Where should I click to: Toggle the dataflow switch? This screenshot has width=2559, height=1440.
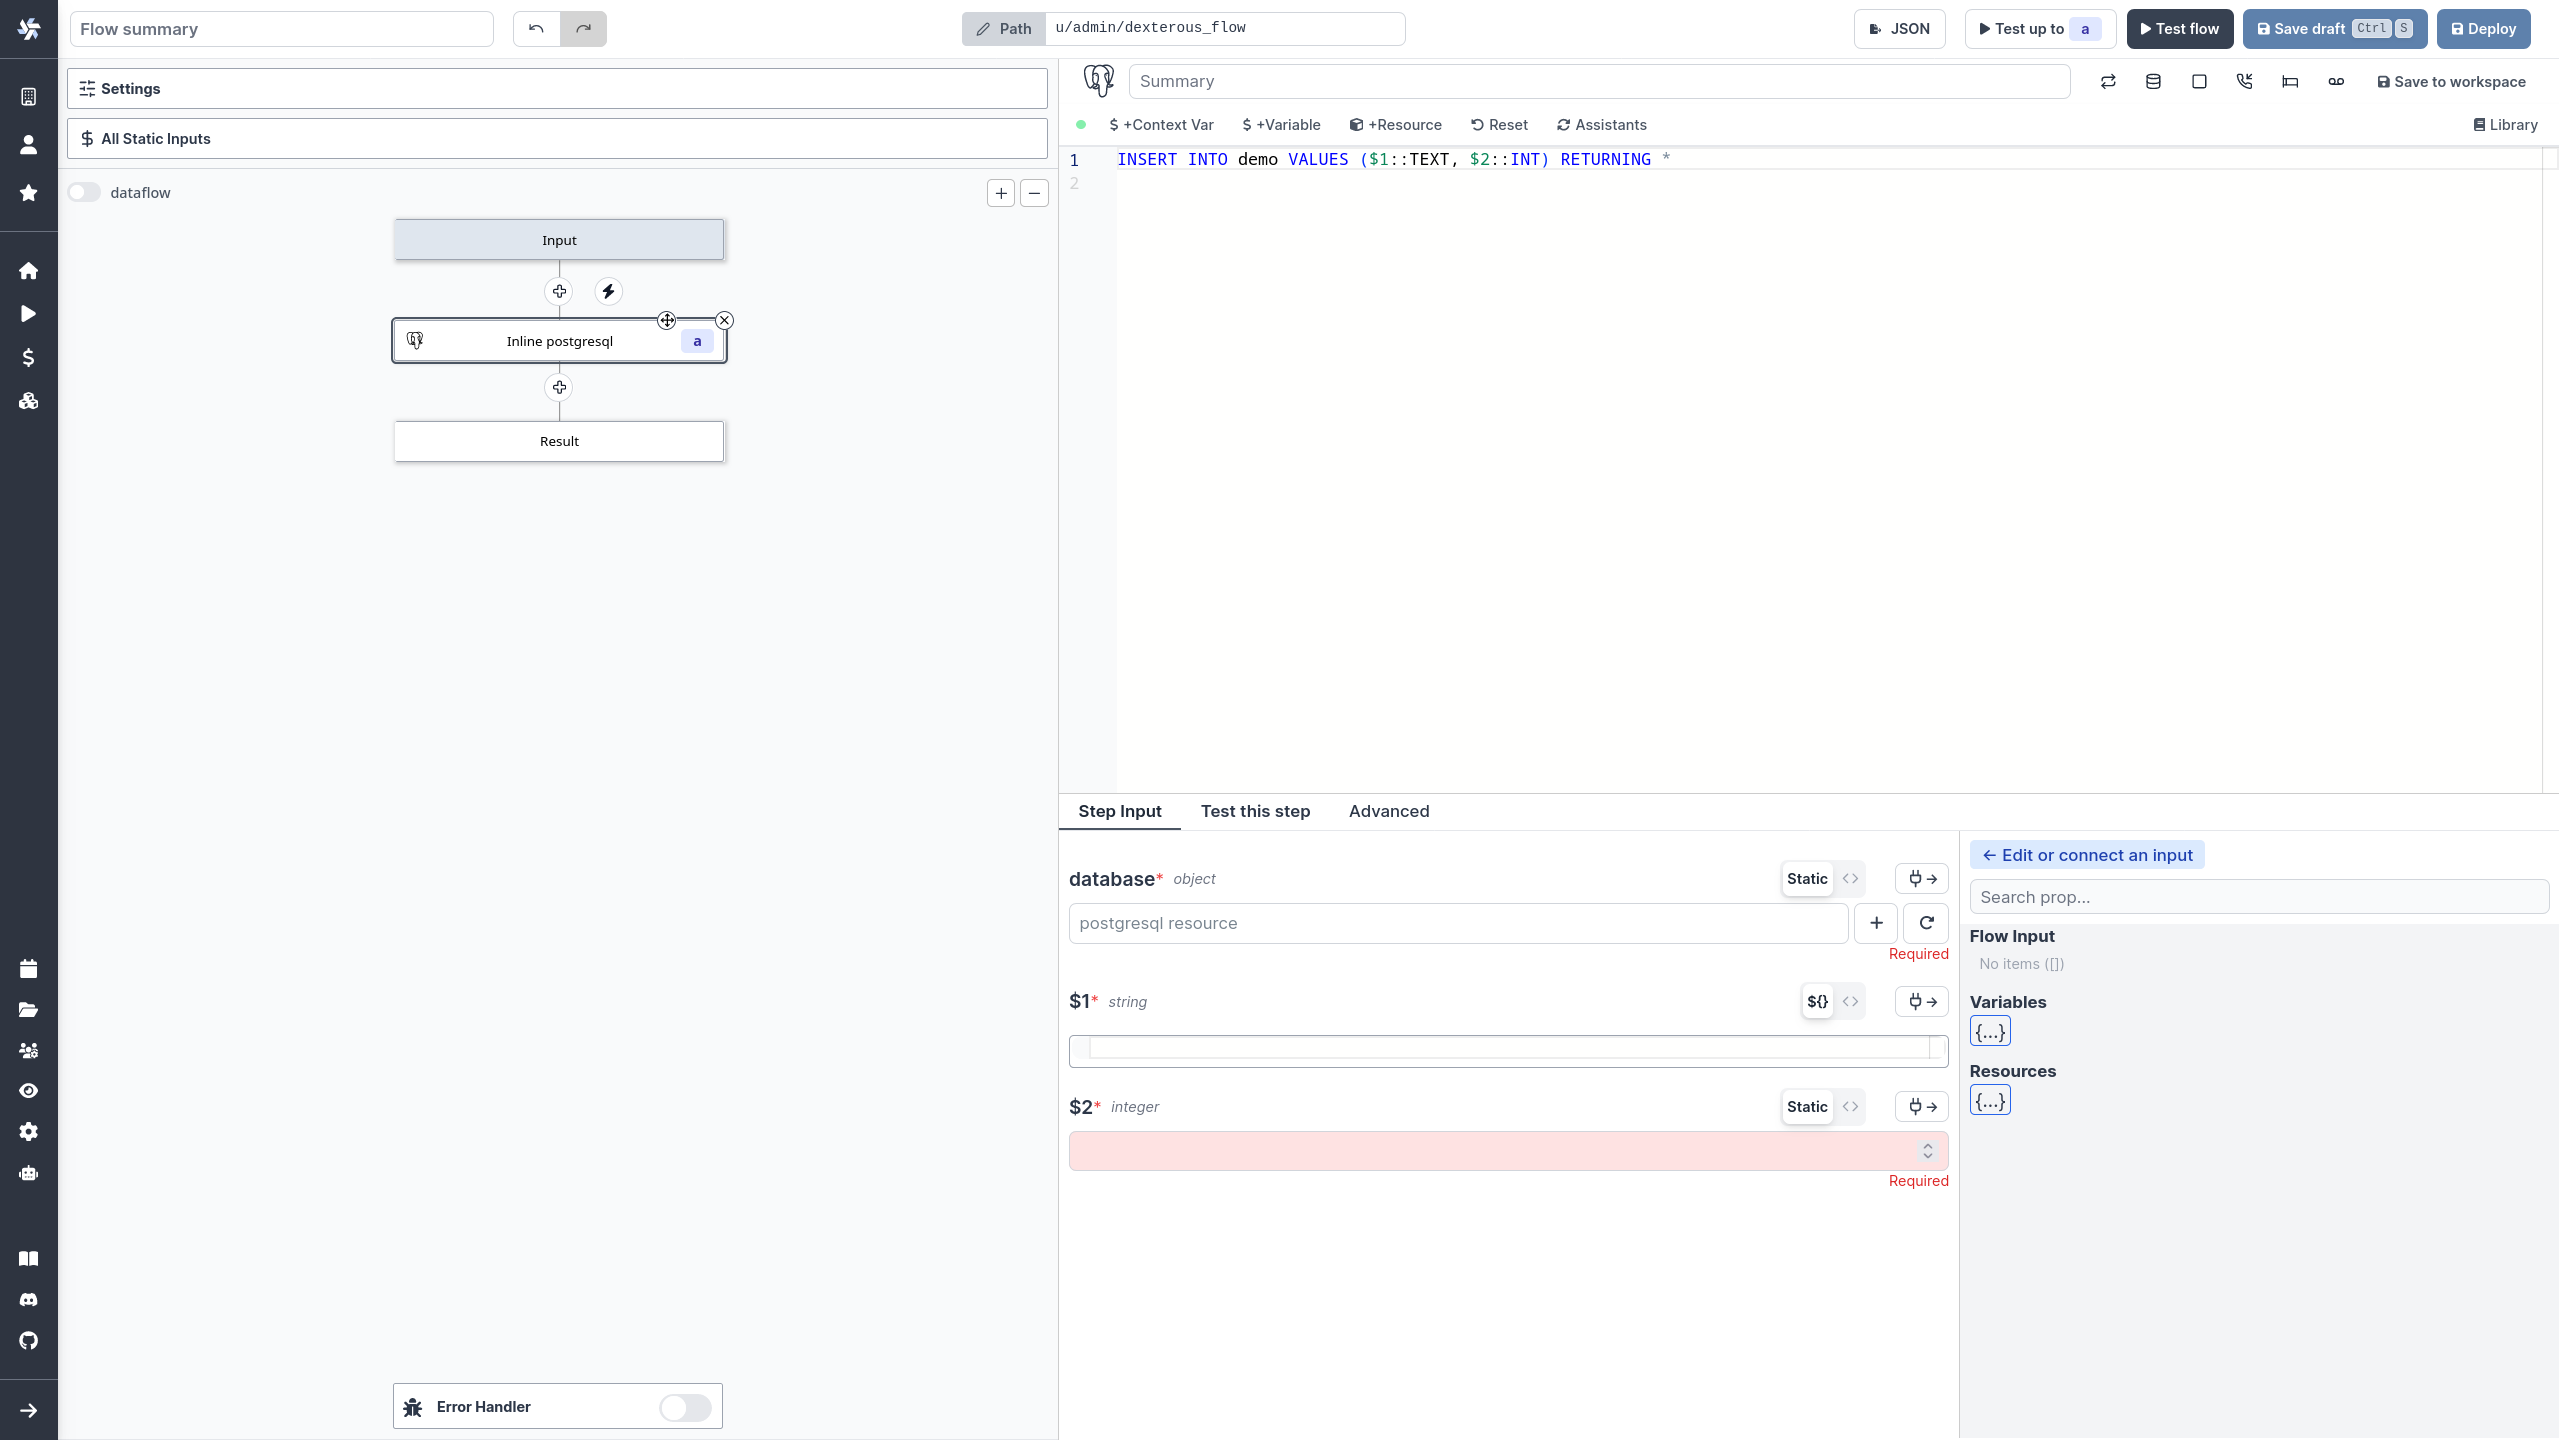tap(84, 193)
